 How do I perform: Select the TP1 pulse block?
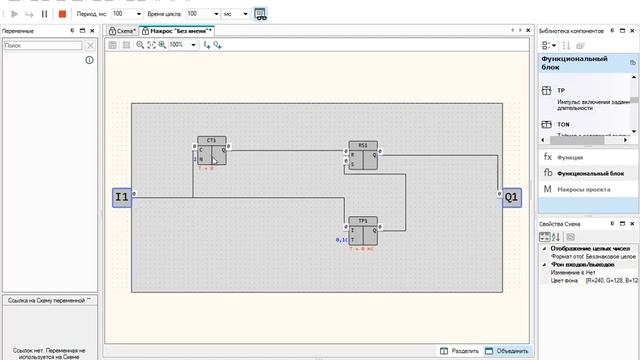pos(363,231)
